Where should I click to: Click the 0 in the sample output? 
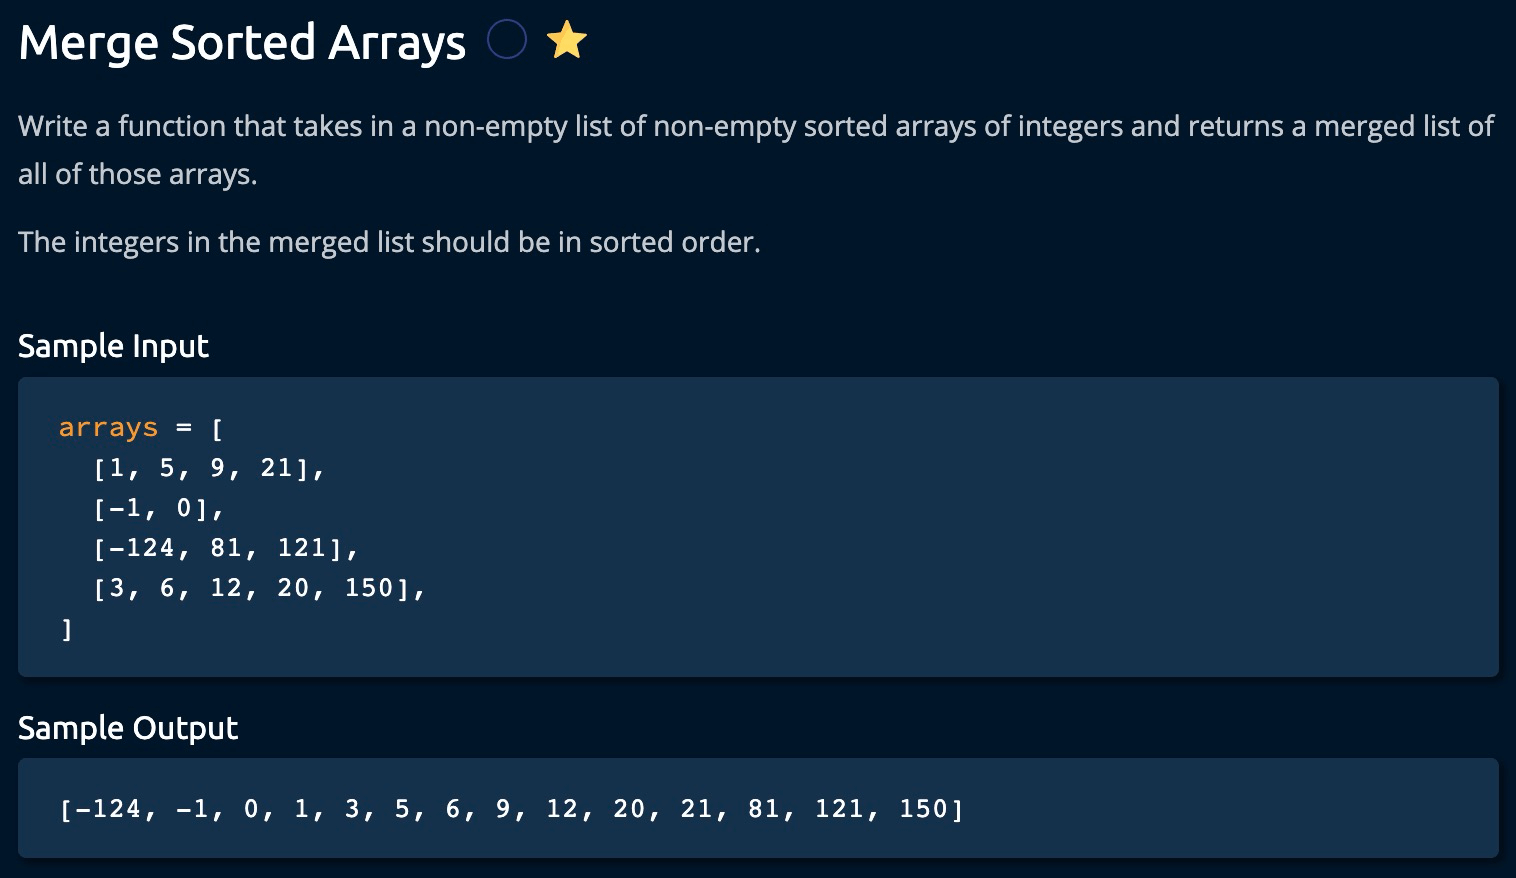(x=251, y=809)
